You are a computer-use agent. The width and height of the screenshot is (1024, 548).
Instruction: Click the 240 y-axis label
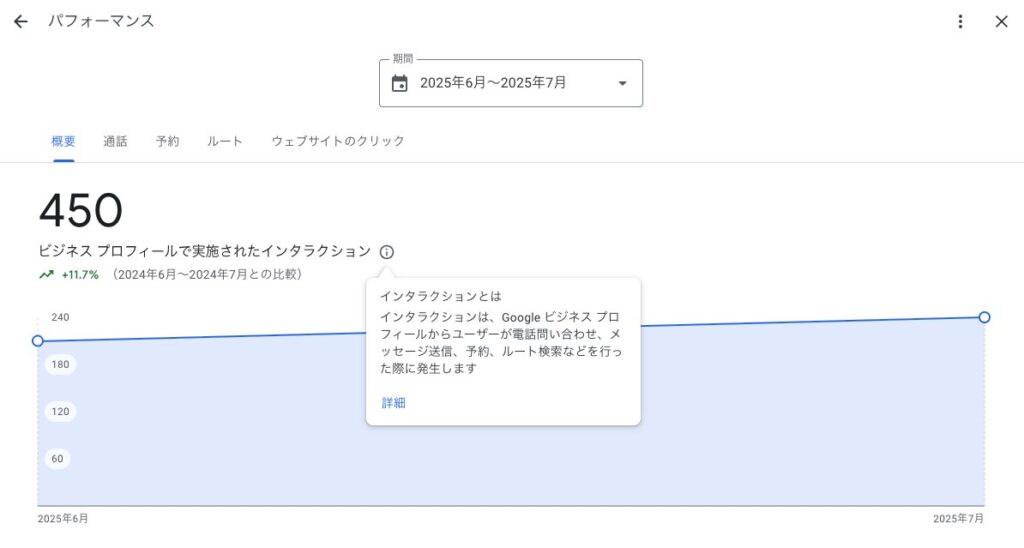(60, 317)
